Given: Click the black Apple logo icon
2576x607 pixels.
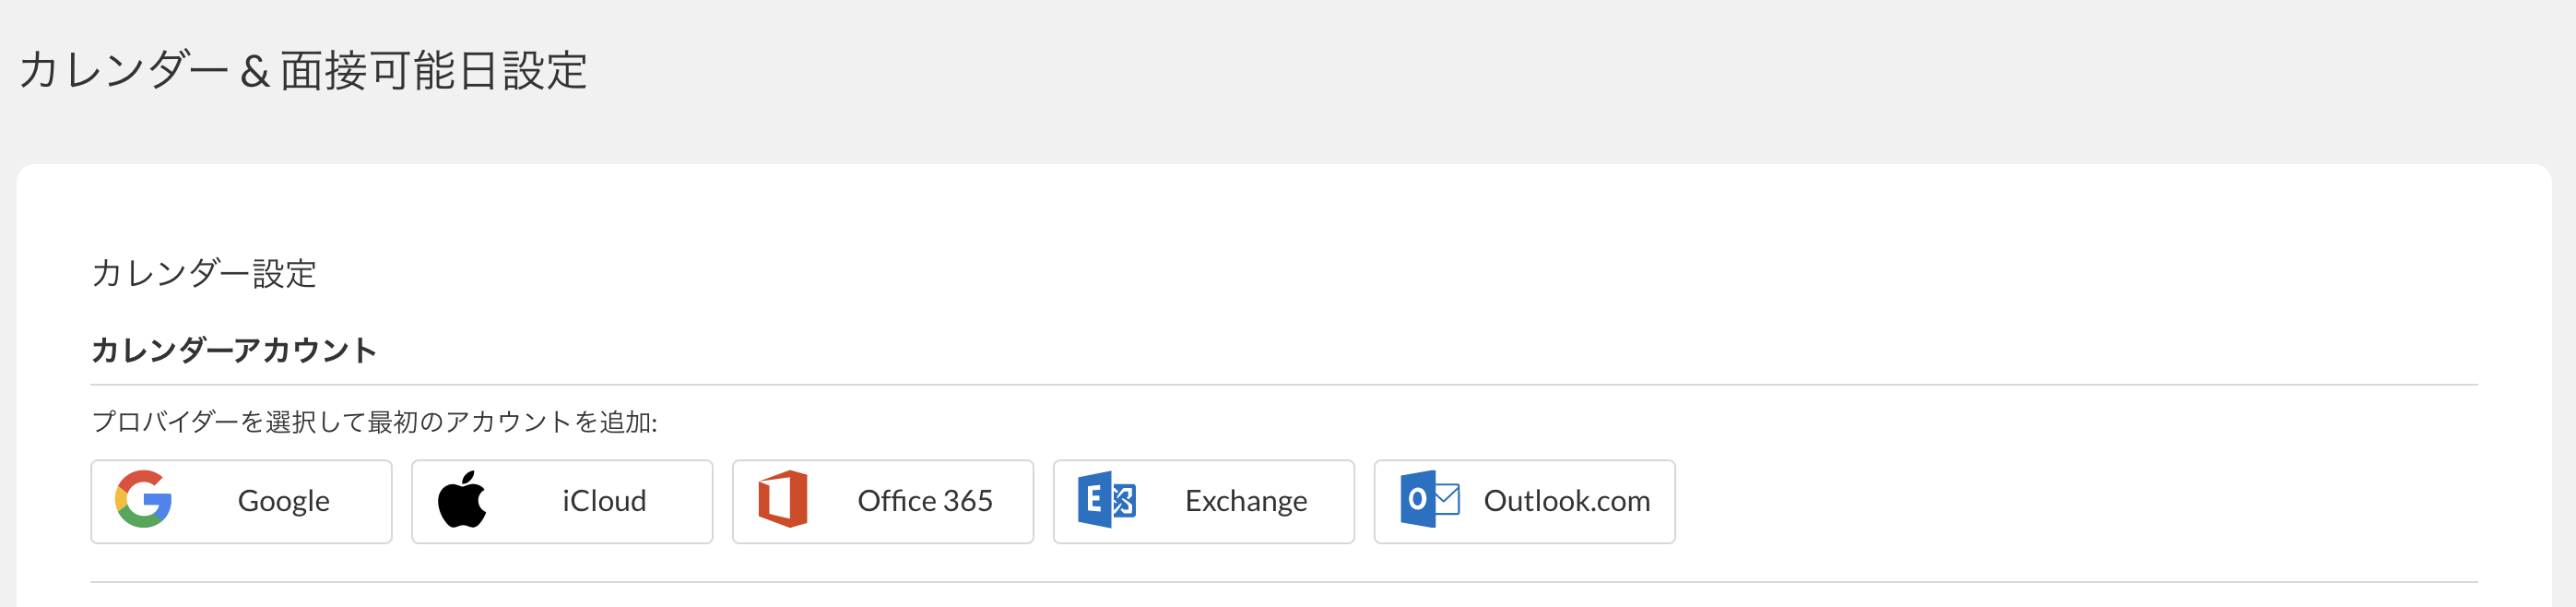Looking at the screenshot, I should click(x=462, y=499).
